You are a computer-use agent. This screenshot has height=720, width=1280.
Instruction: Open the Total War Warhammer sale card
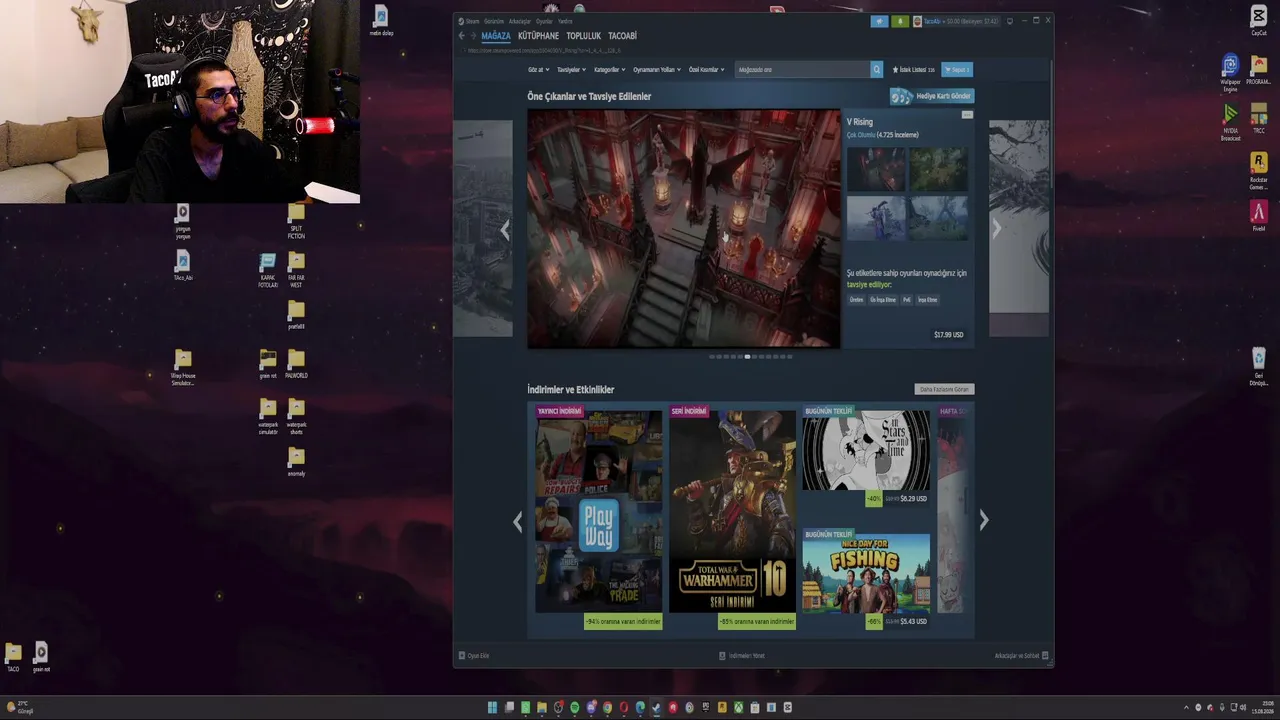732,517
